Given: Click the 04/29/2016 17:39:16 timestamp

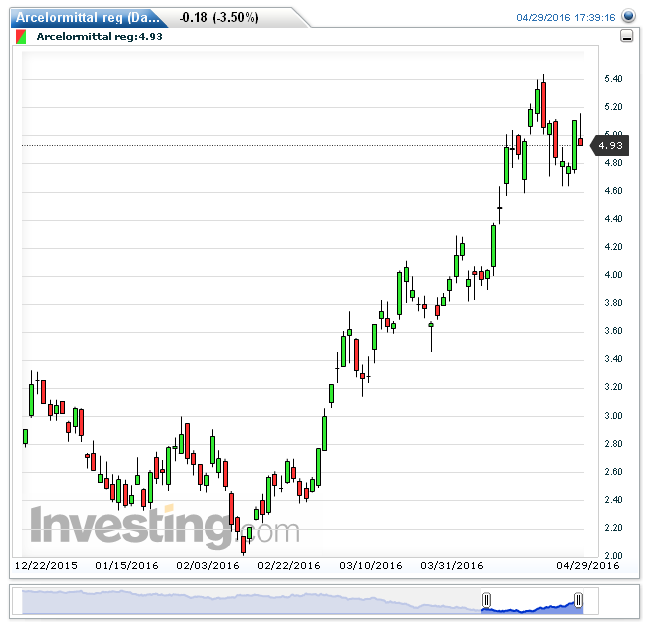Looking at the screenshot, I should click(565, 17).
